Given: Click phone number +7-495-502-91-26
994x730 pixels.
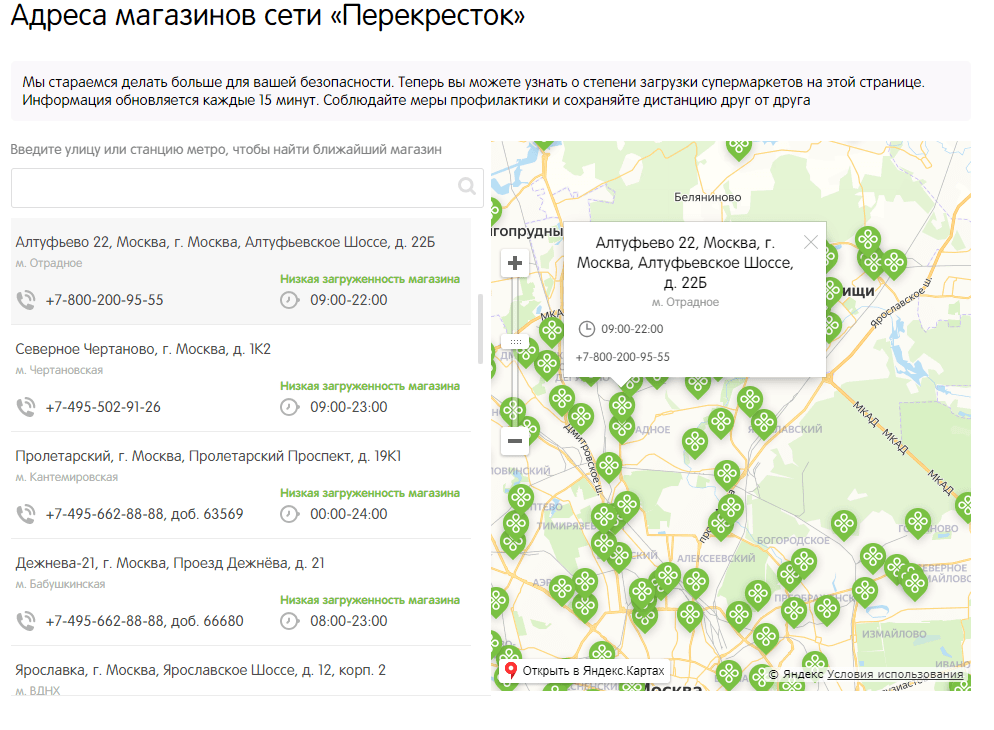Looking at the screenshot, I should coord(103,407).
